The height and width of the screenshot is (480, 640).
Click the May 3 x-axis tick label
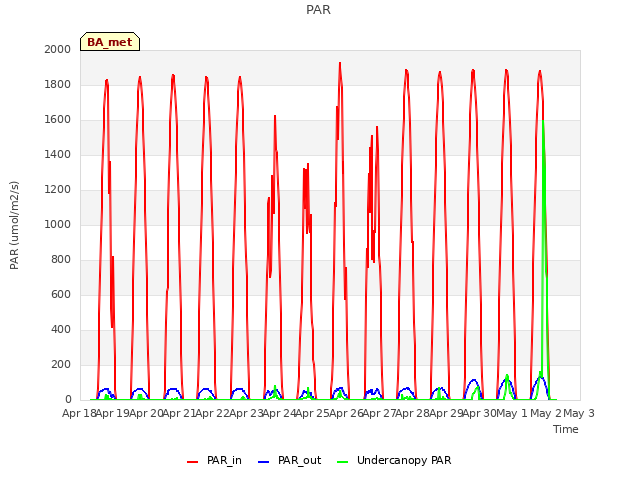tap(579, 413)
